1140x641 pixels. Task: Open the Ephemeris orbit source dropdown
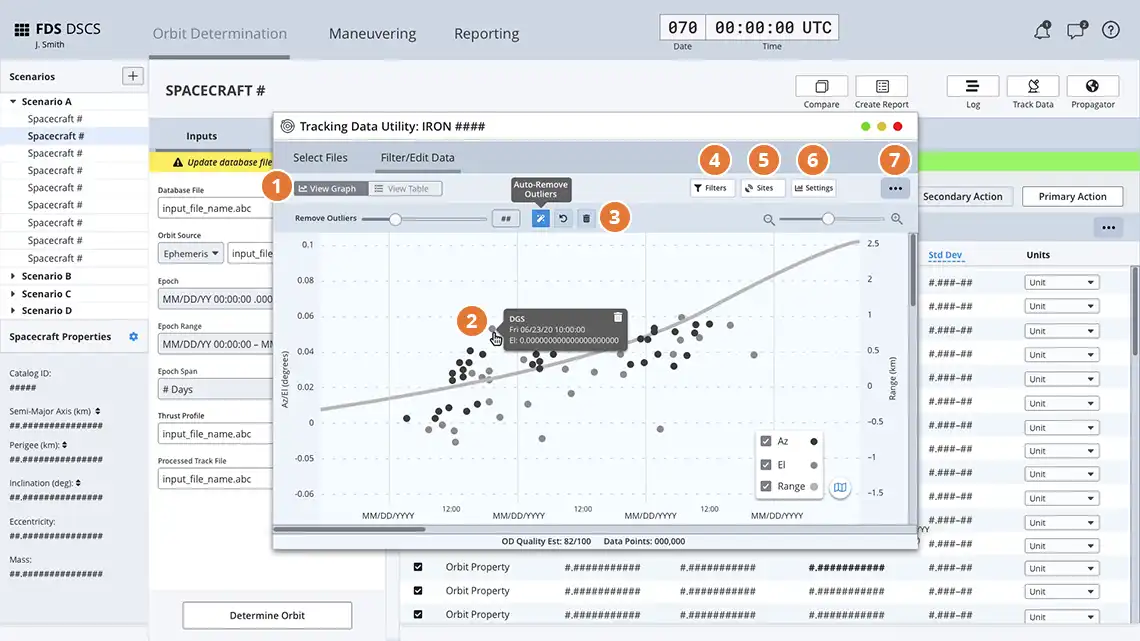click(190, 253)
